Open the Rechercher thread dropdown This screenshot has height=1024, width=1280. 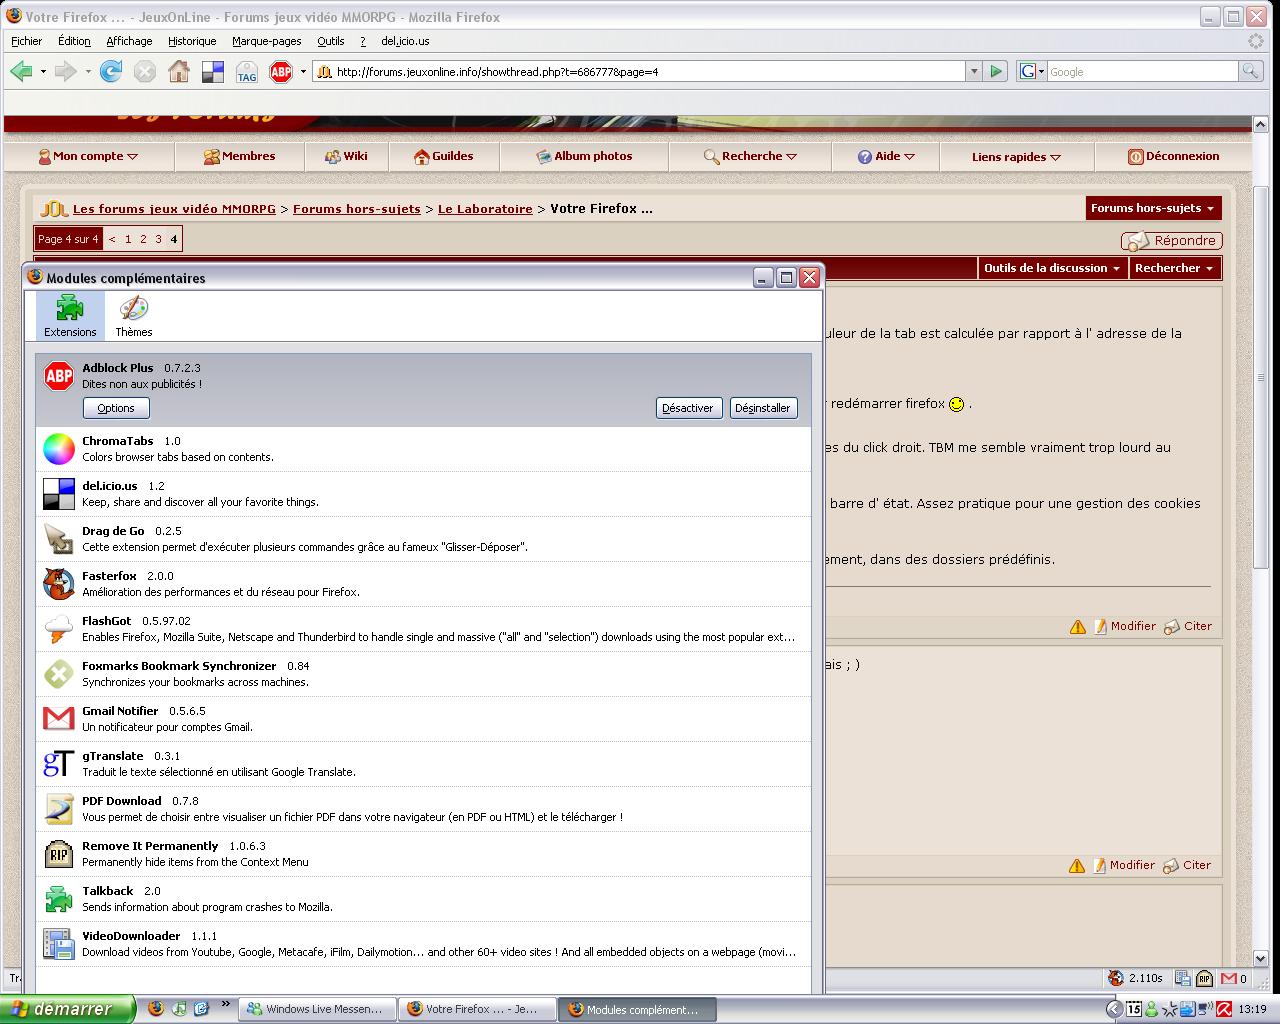[1174, 268]
